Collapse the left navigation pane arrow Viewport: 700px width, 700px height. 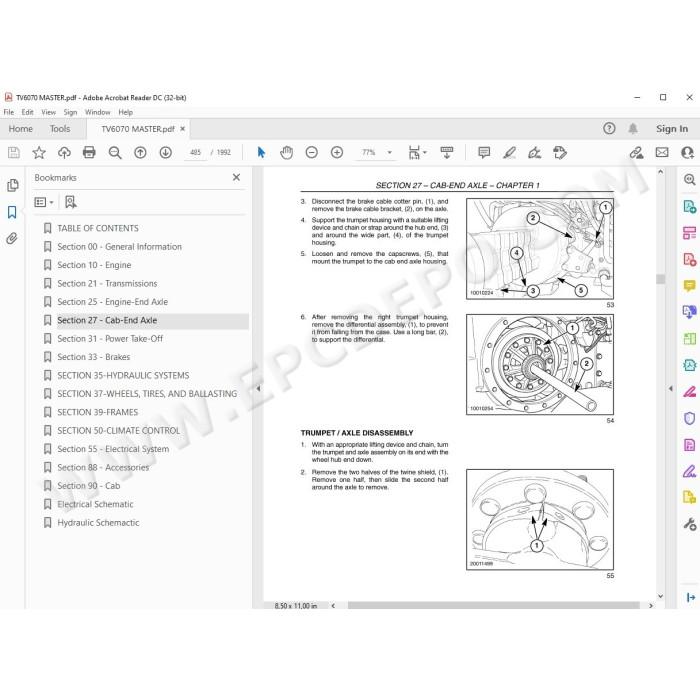[258, 389]
